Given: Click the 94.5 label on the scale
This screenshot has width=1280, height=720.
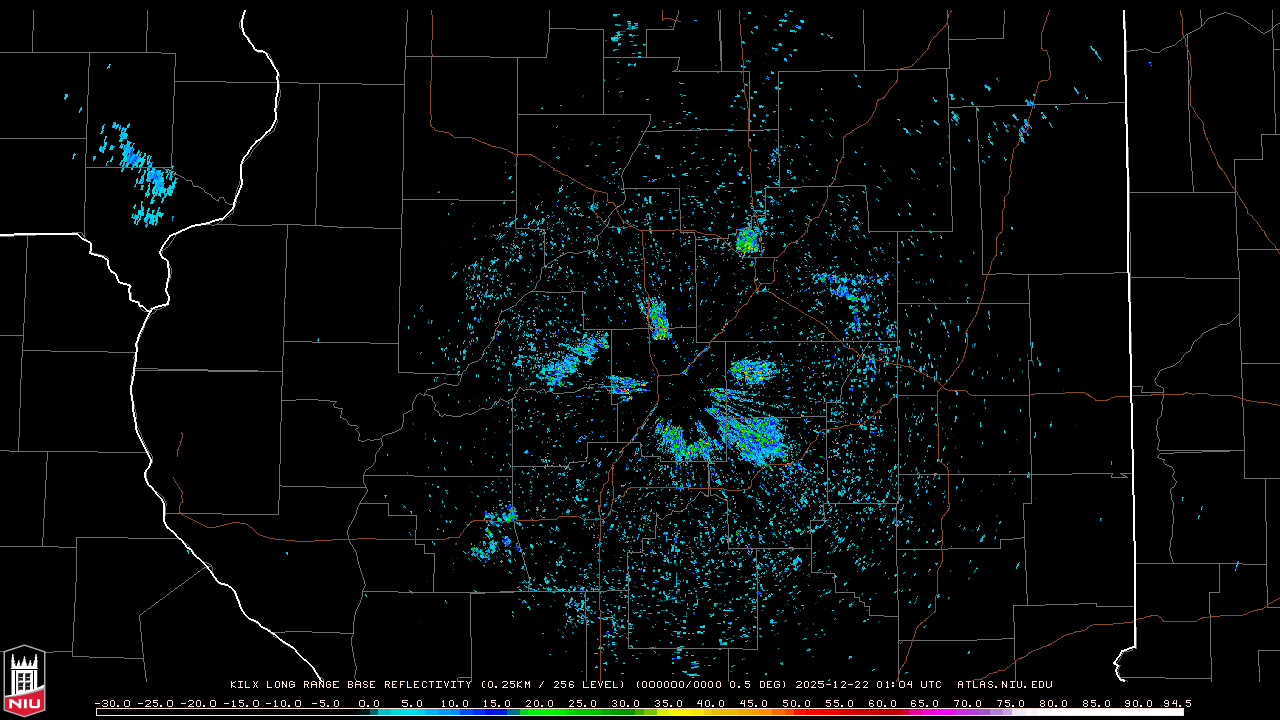Looking at the screenshot, I should click(x=1175, y=703).
